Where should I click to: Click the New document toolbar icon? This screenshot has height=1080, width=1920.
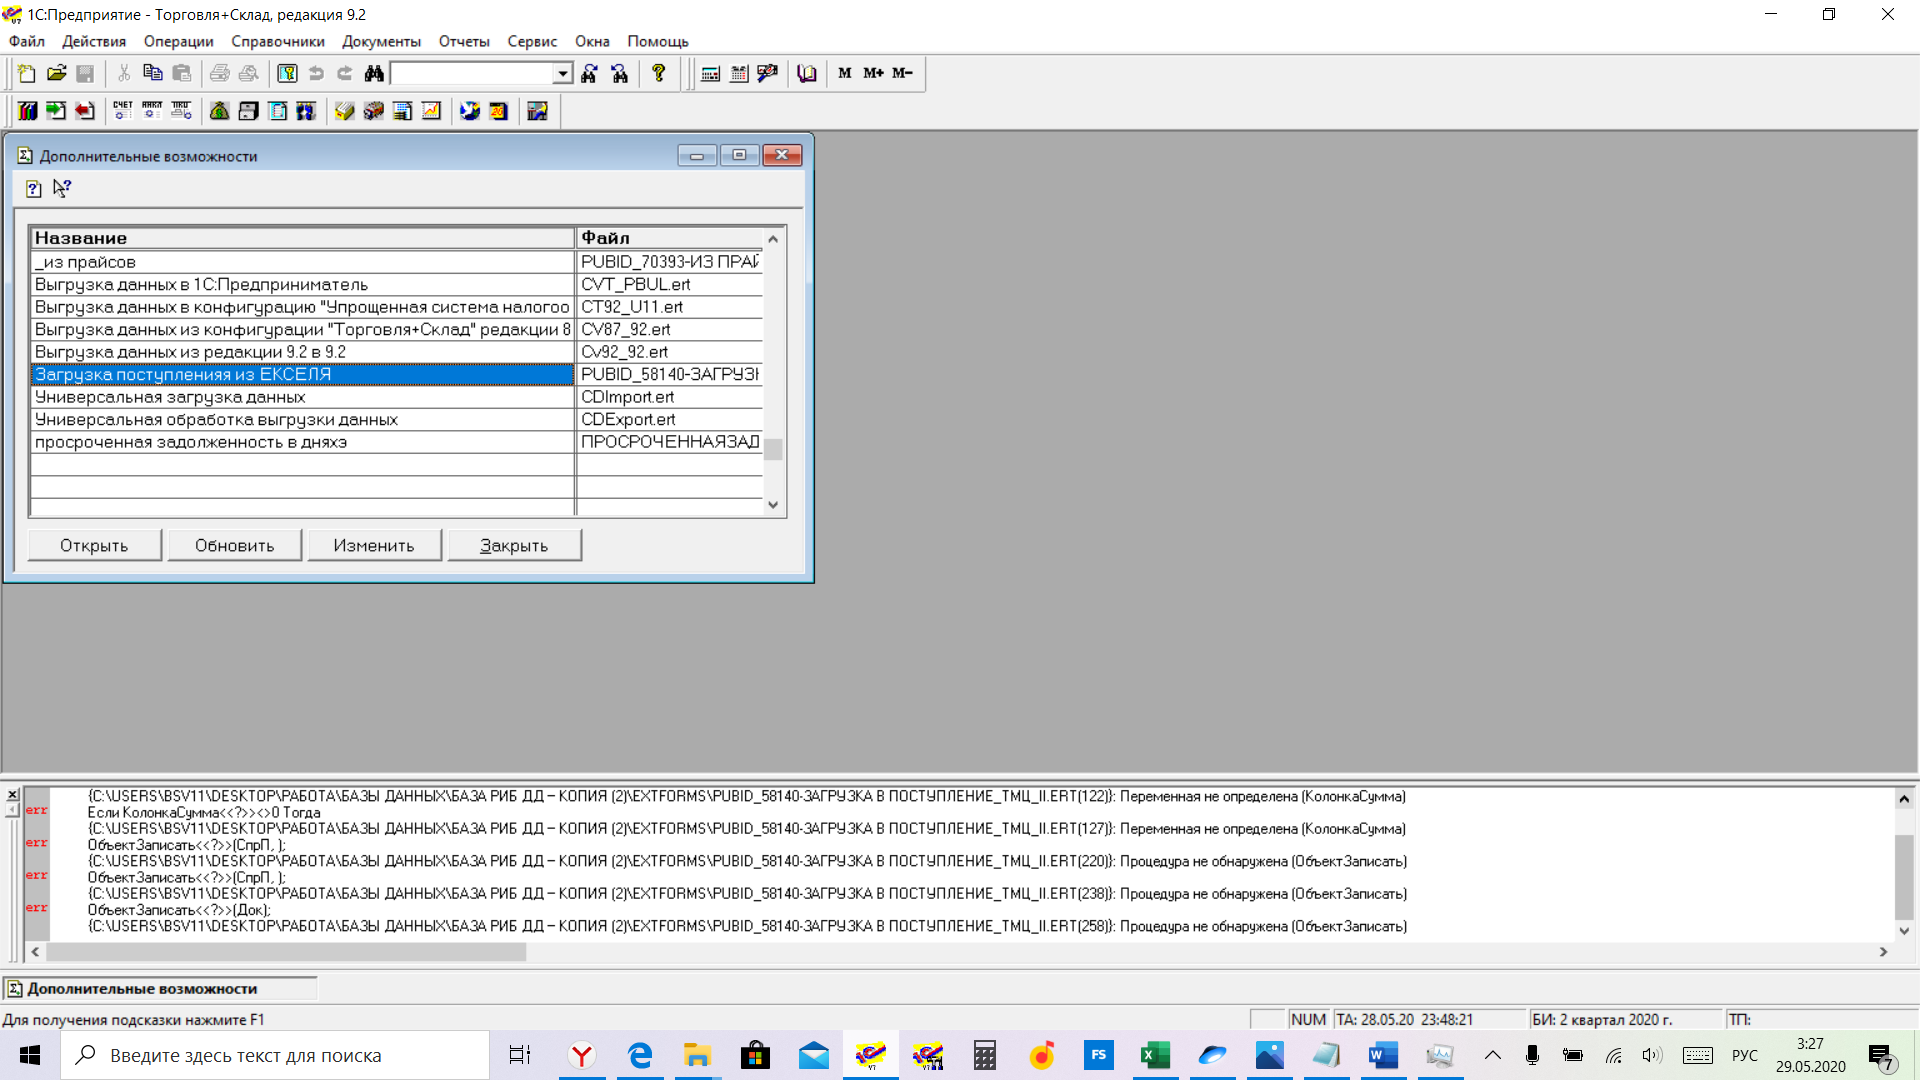[x=27, y=73]
